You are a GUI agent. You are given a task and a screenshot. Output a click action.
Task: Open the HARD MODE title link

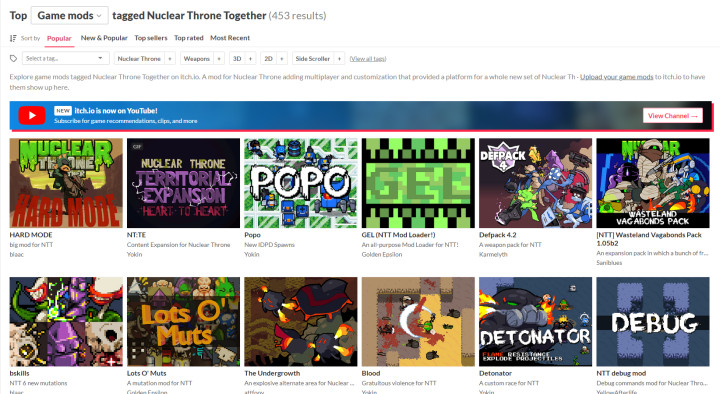tap(31, 235)
